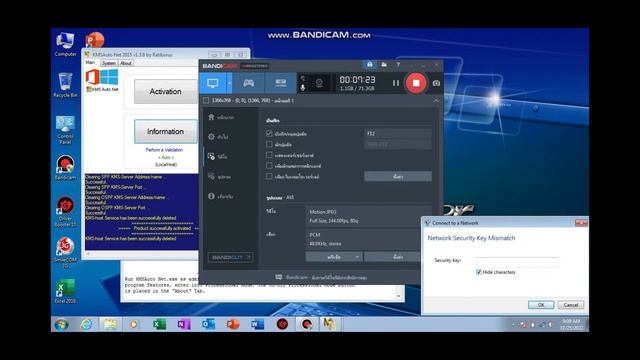Open the output folder icon in the Bandicam title bar

point(384,64)
